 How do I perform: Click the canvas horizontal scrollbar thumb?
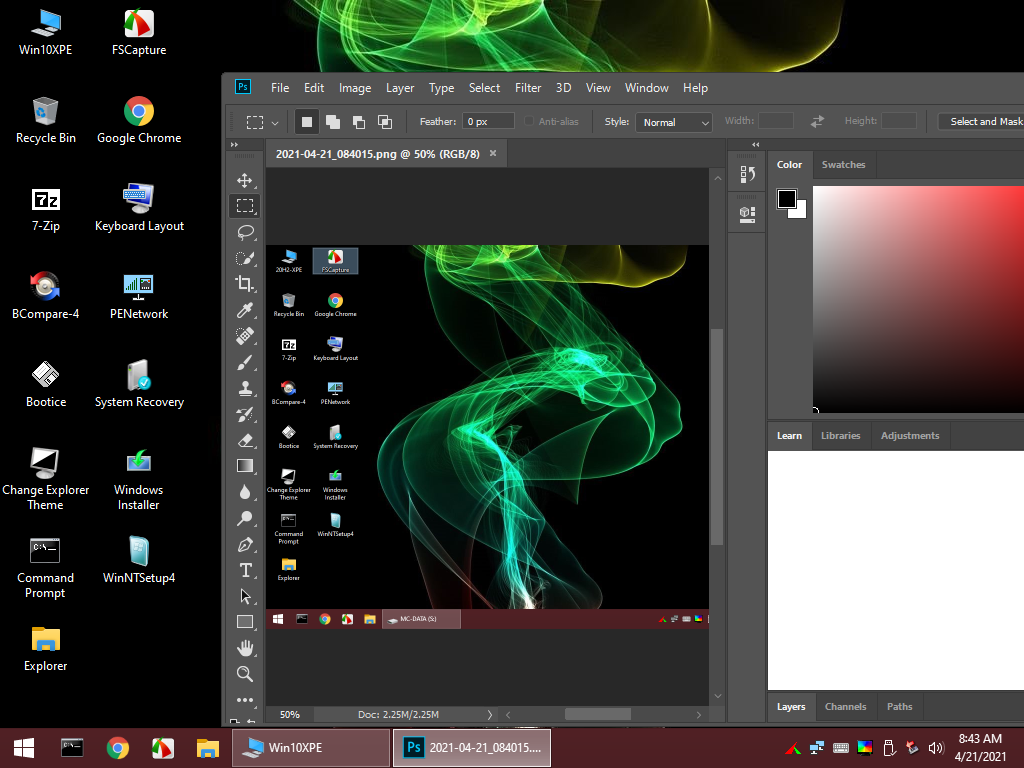598,714
